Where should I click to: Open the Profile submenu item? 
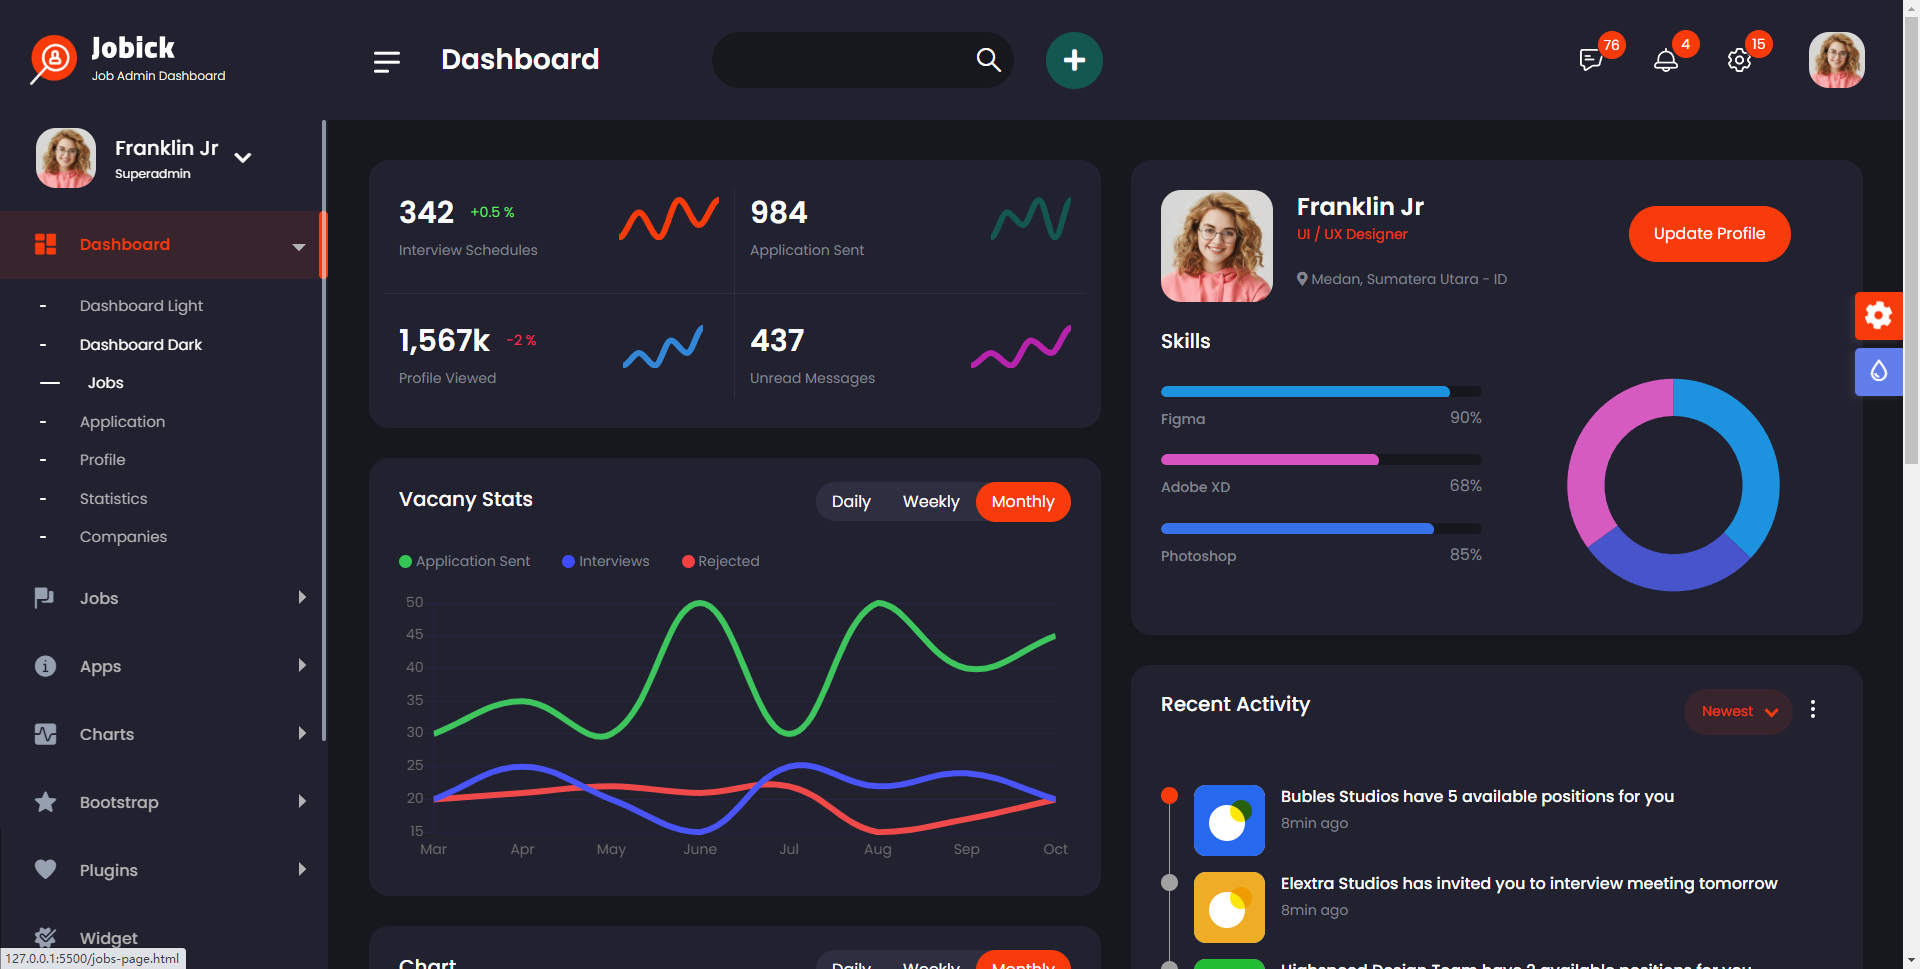pos(102,460)
